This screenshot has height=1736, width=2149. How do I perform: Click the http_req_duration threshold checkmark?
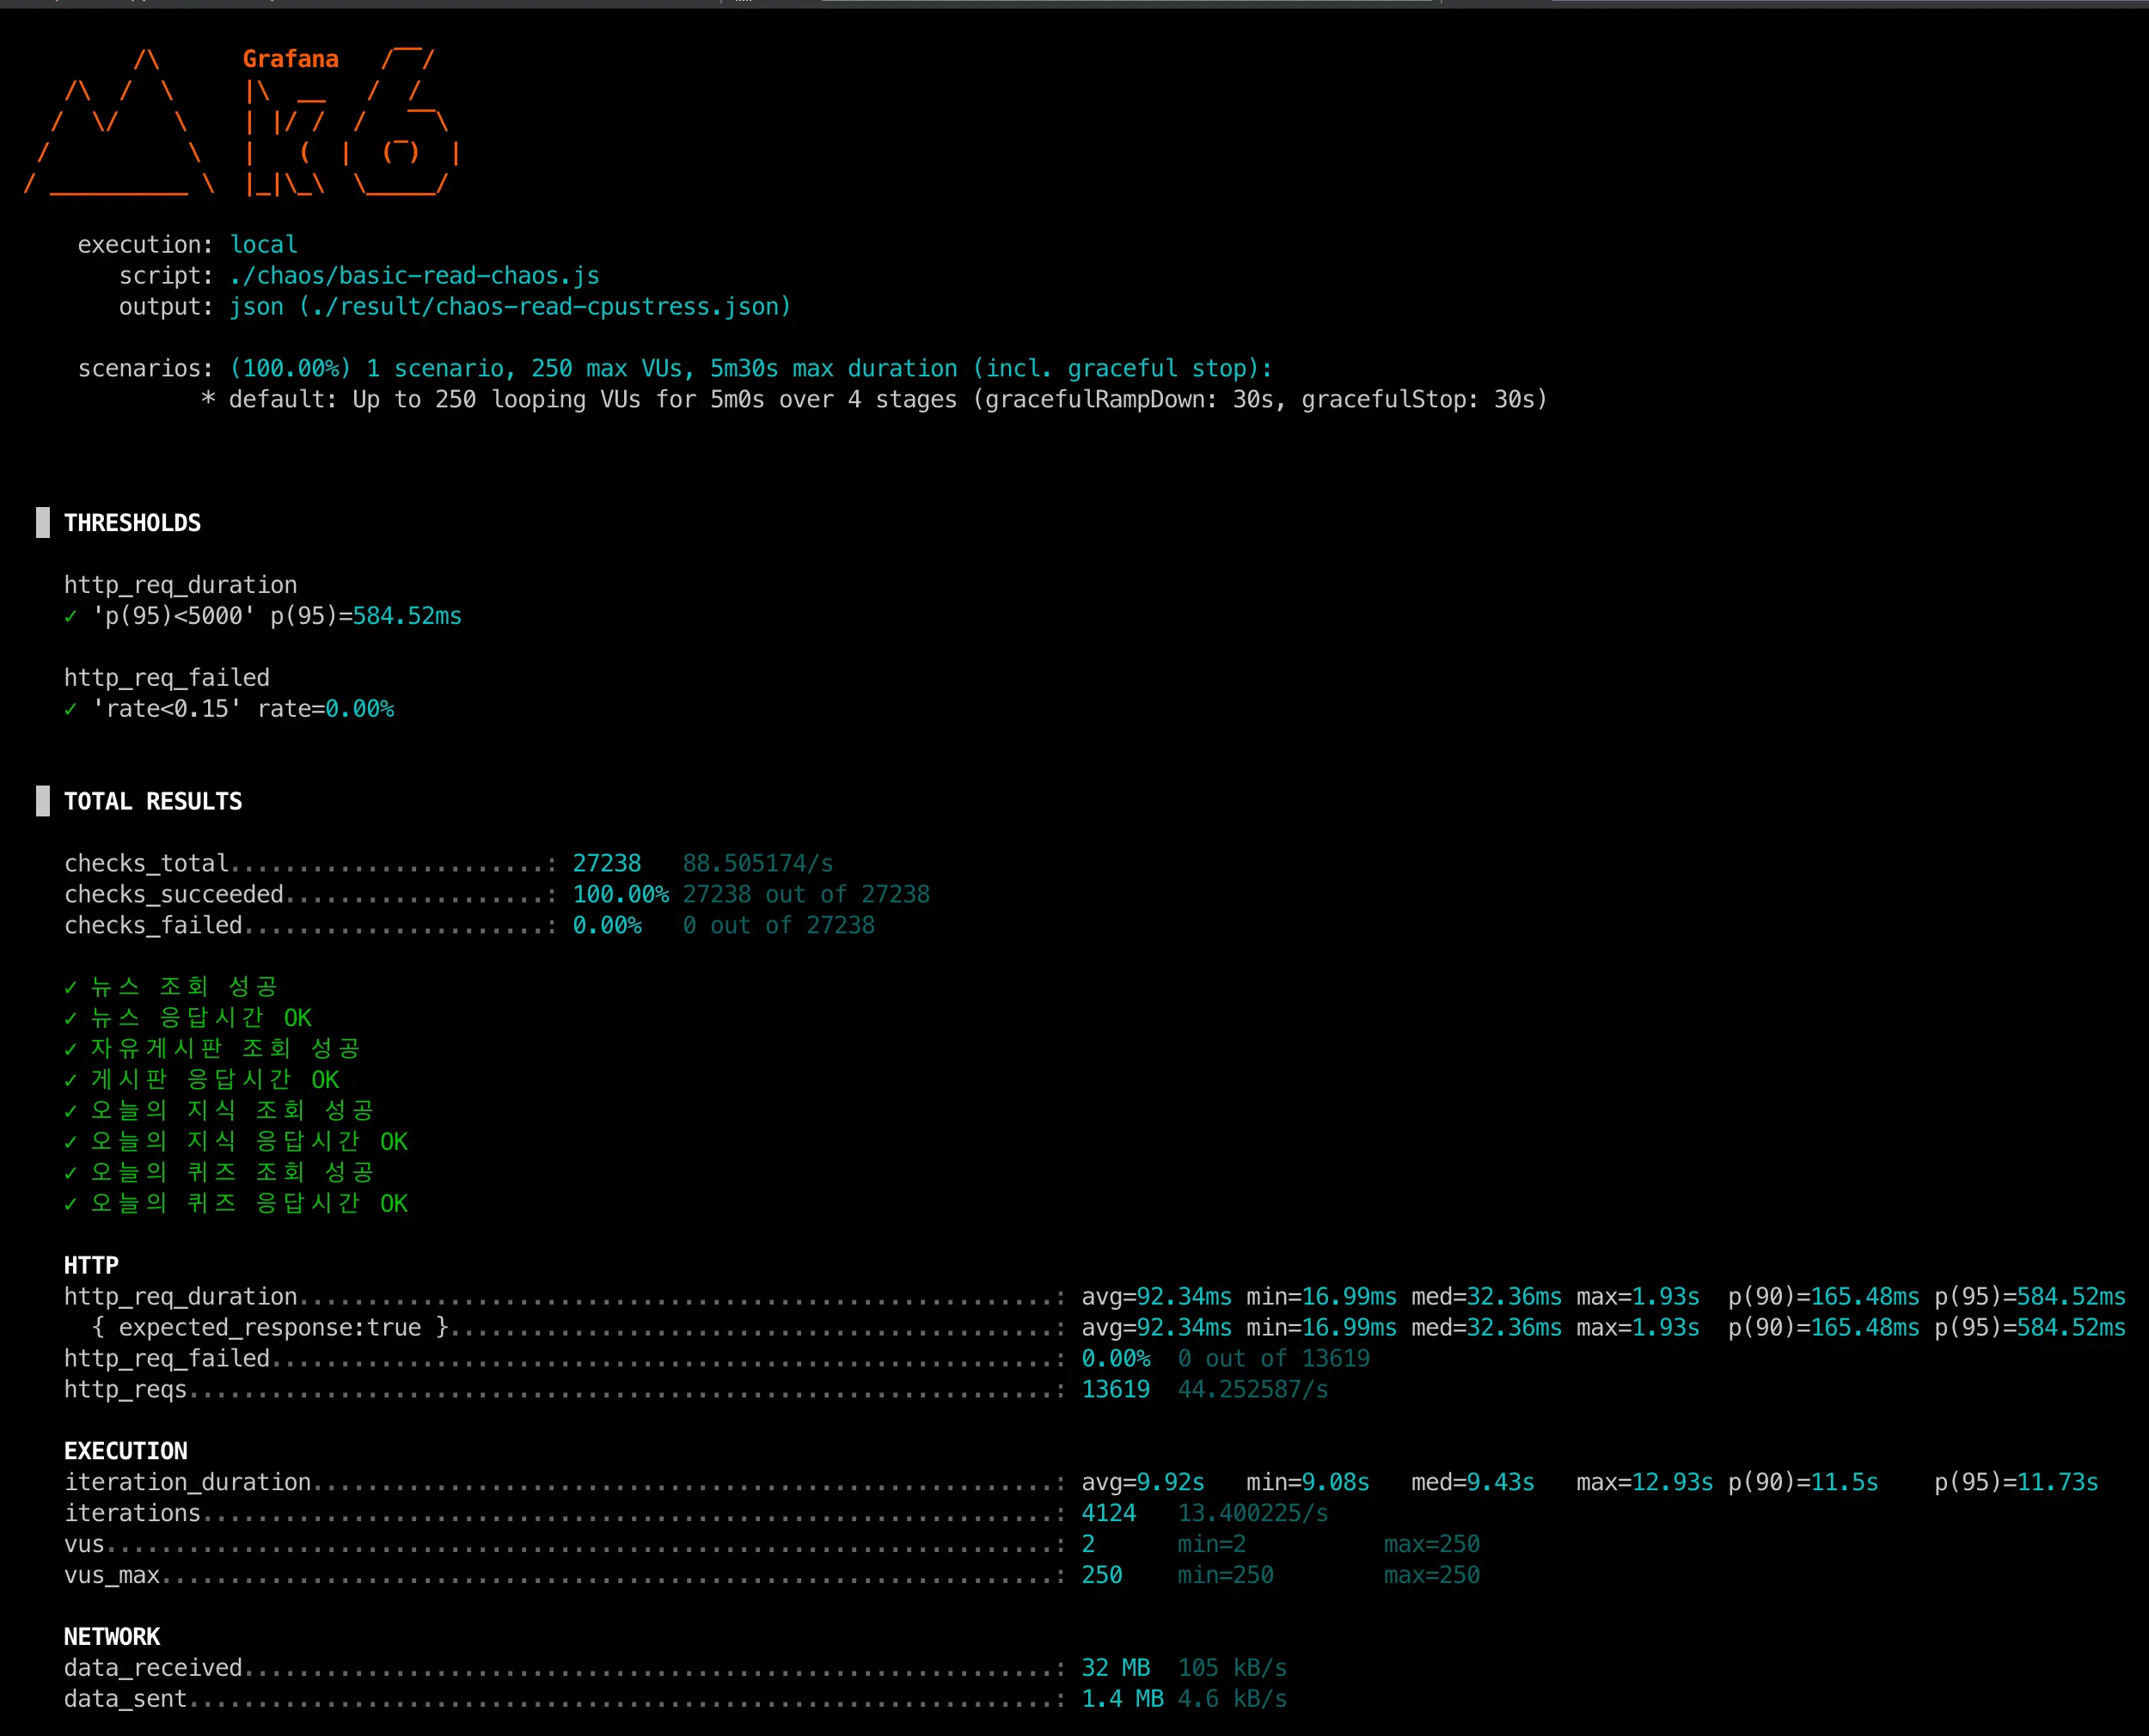point(70,616)
